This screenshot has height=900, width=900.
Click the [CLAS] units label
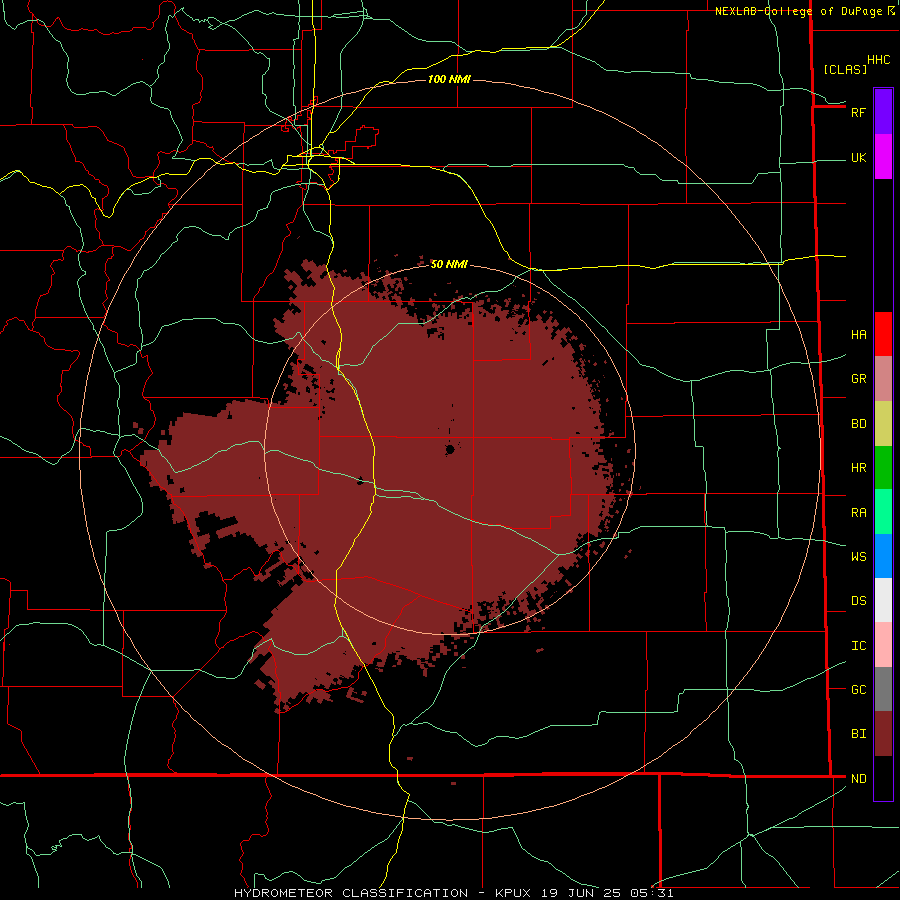845,69
